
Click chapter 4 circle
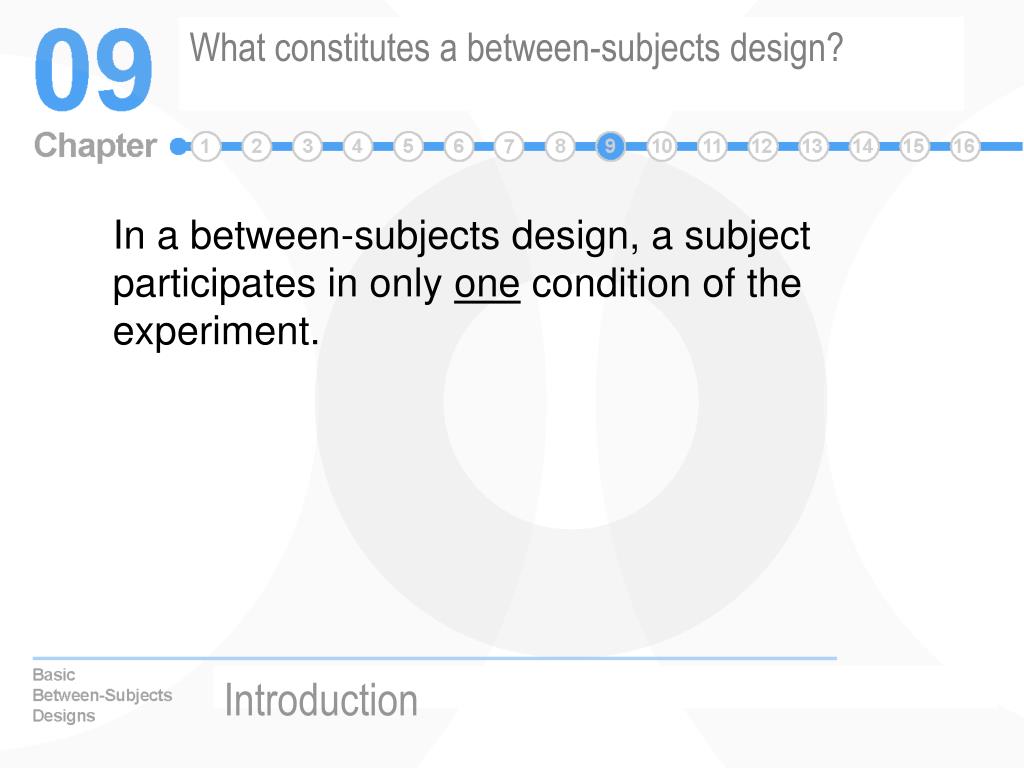[357, 146]
